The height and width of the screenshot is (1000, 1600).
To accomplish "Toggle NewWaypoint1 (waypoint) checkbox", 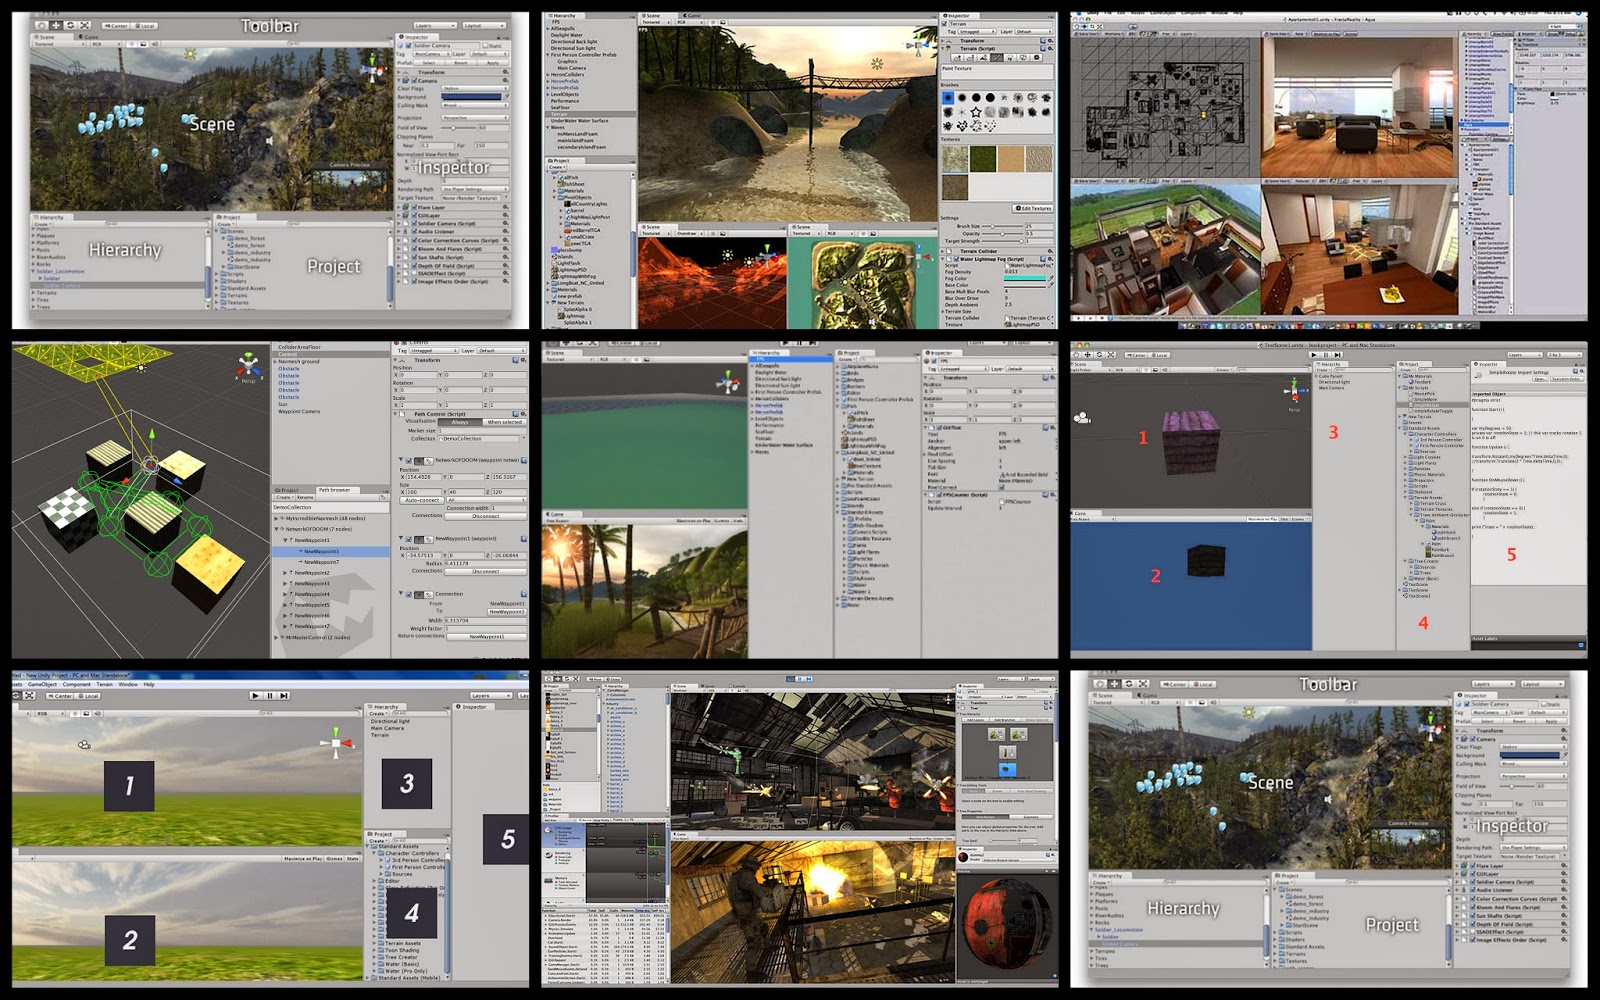I will coord(409,539).
